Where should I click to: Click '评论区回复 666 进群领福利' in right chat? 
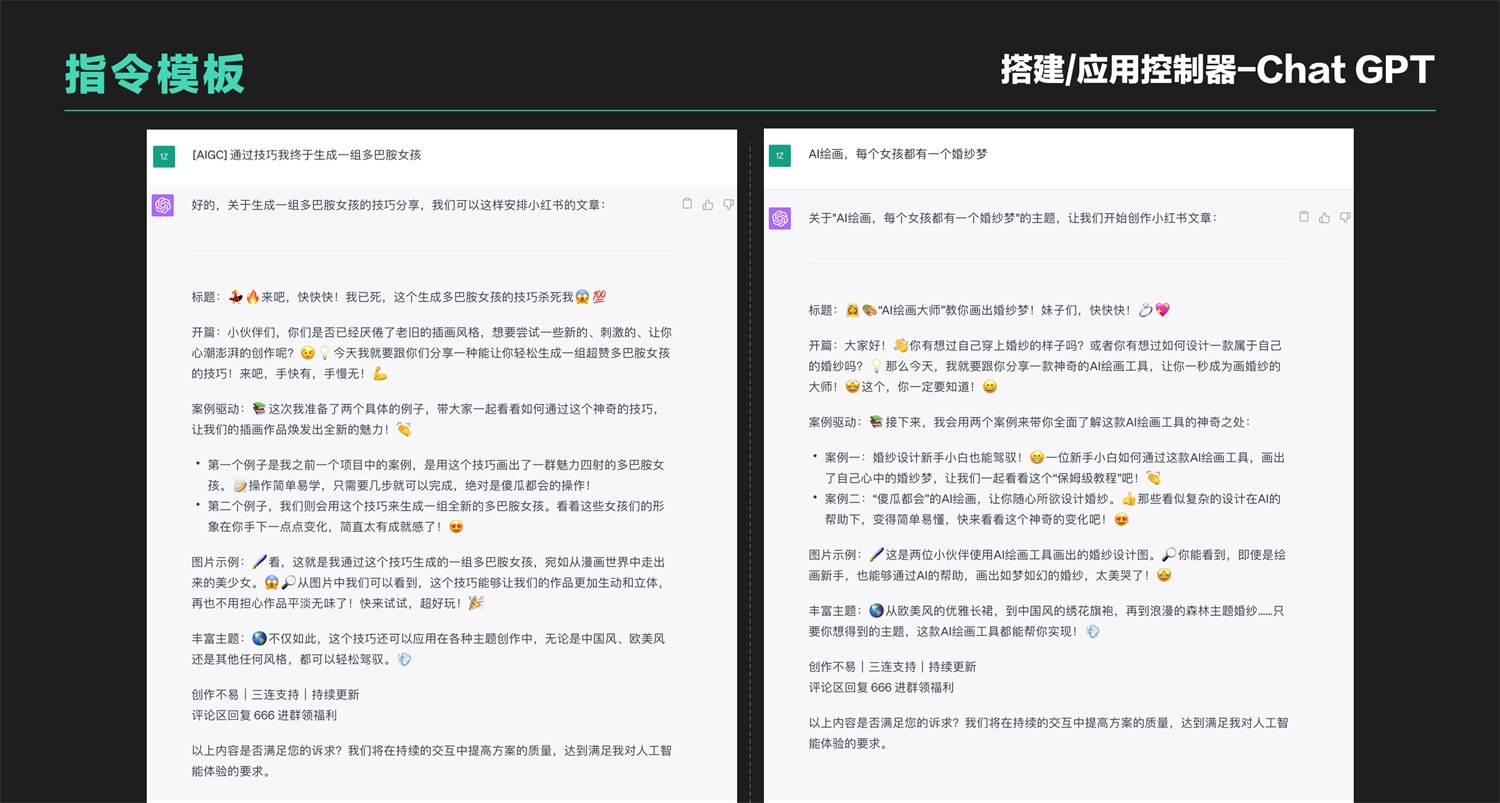(881, 687)
